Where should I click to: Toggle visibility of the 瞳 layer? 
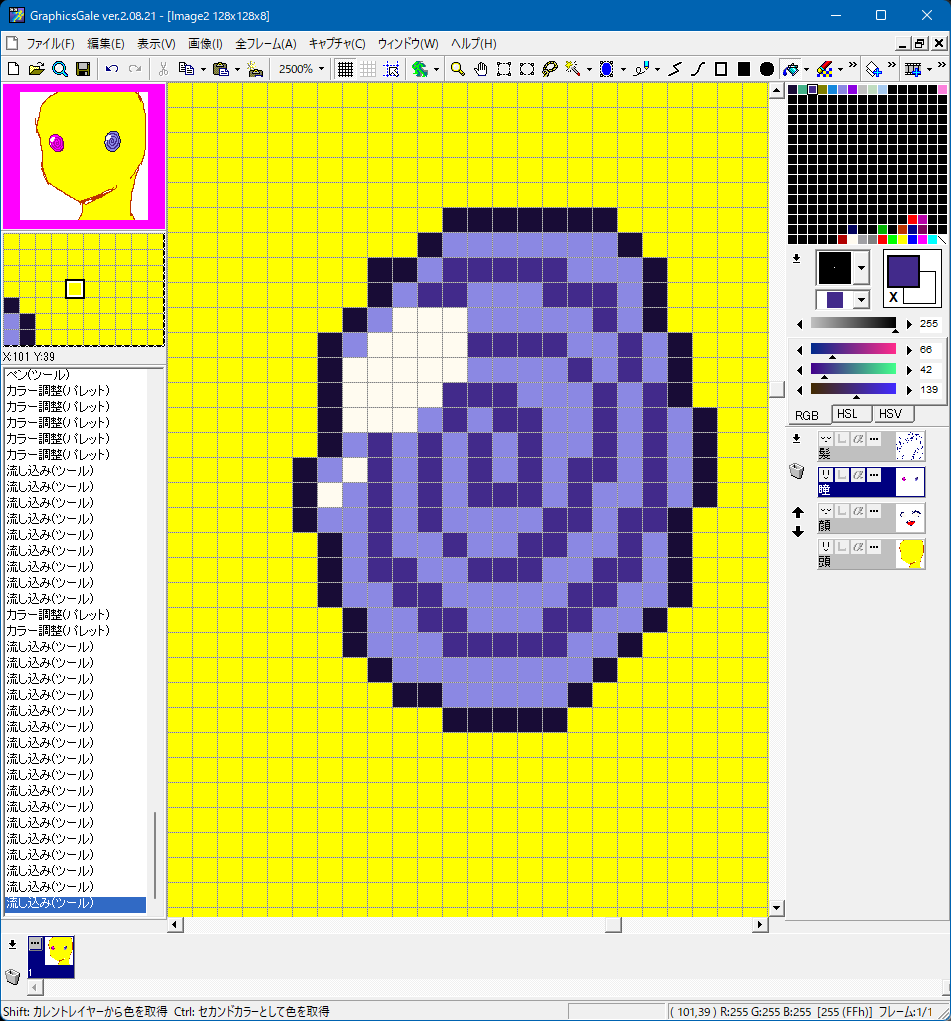[826, 475]
